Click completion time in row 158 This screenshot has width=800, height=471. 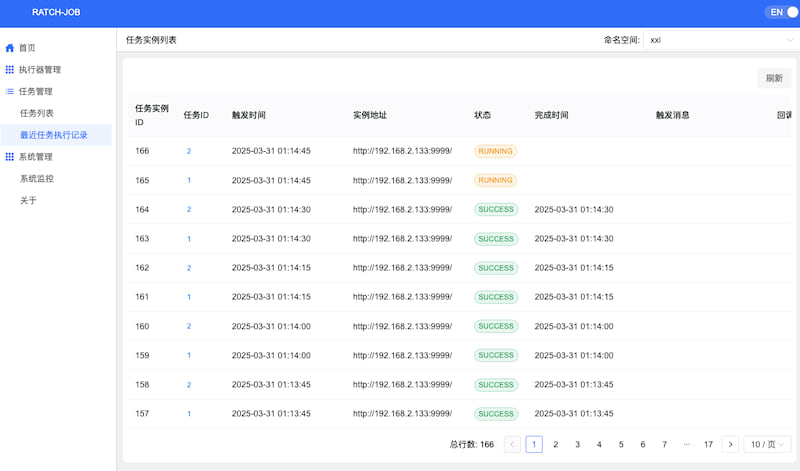(574, 384)
